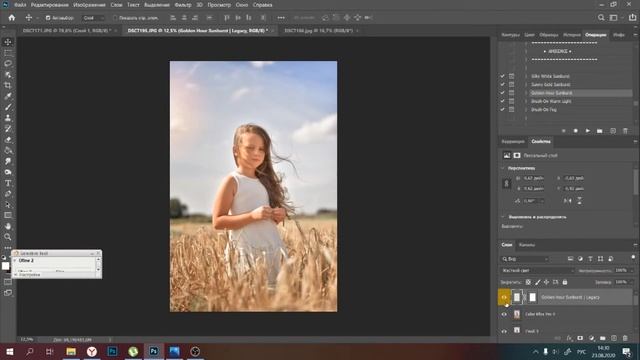The image size is (640, 360).
Task: Delete selected action with trash icon
Action: point(625,131)
